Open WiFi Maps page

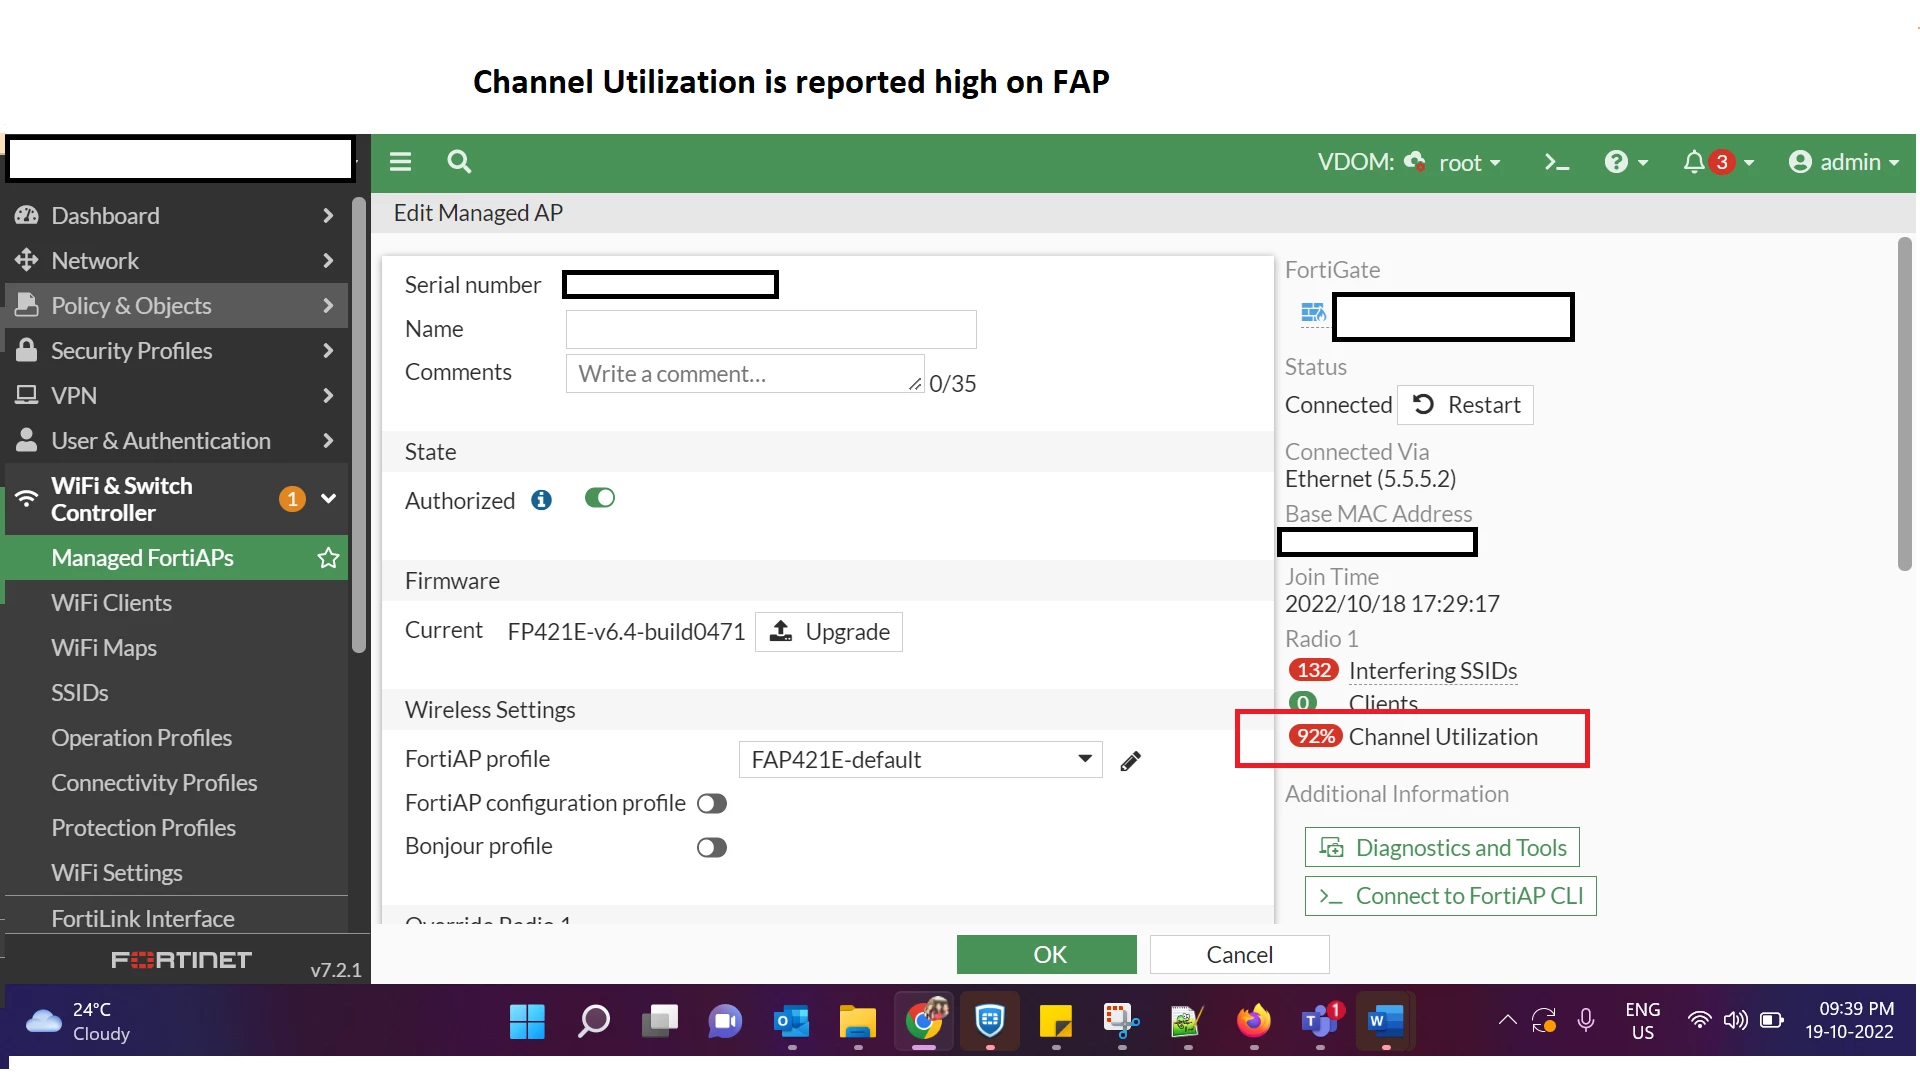[x=104, y=648]
